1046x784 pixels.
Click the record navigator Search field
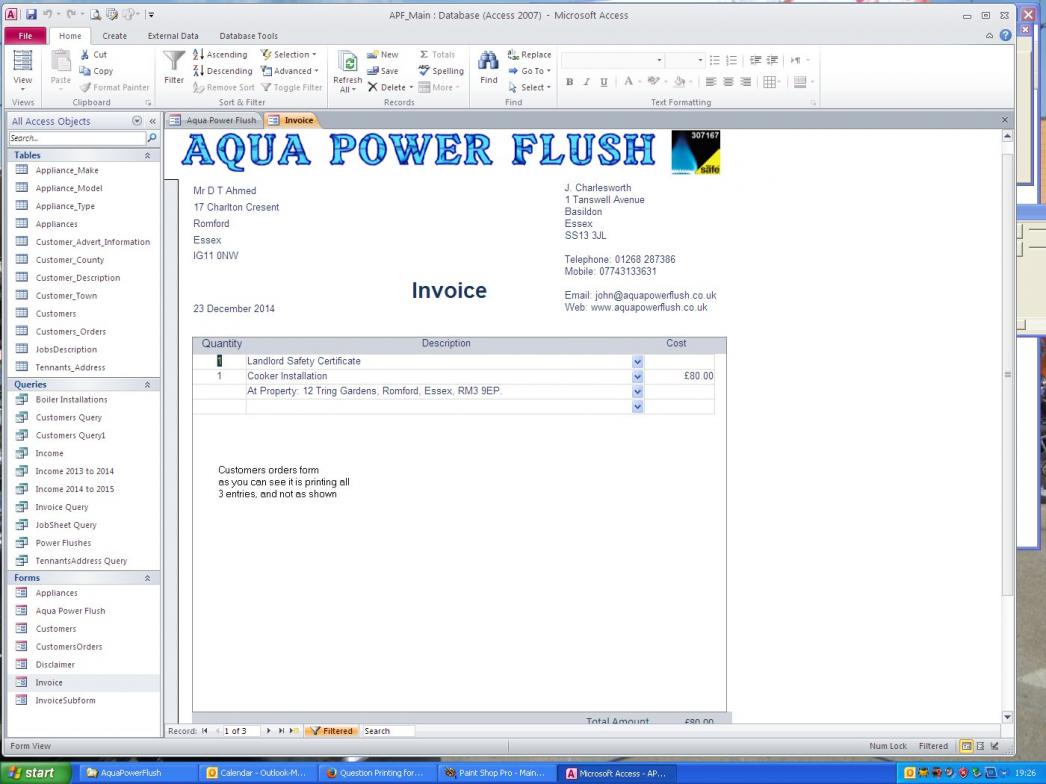pos(388,731)
